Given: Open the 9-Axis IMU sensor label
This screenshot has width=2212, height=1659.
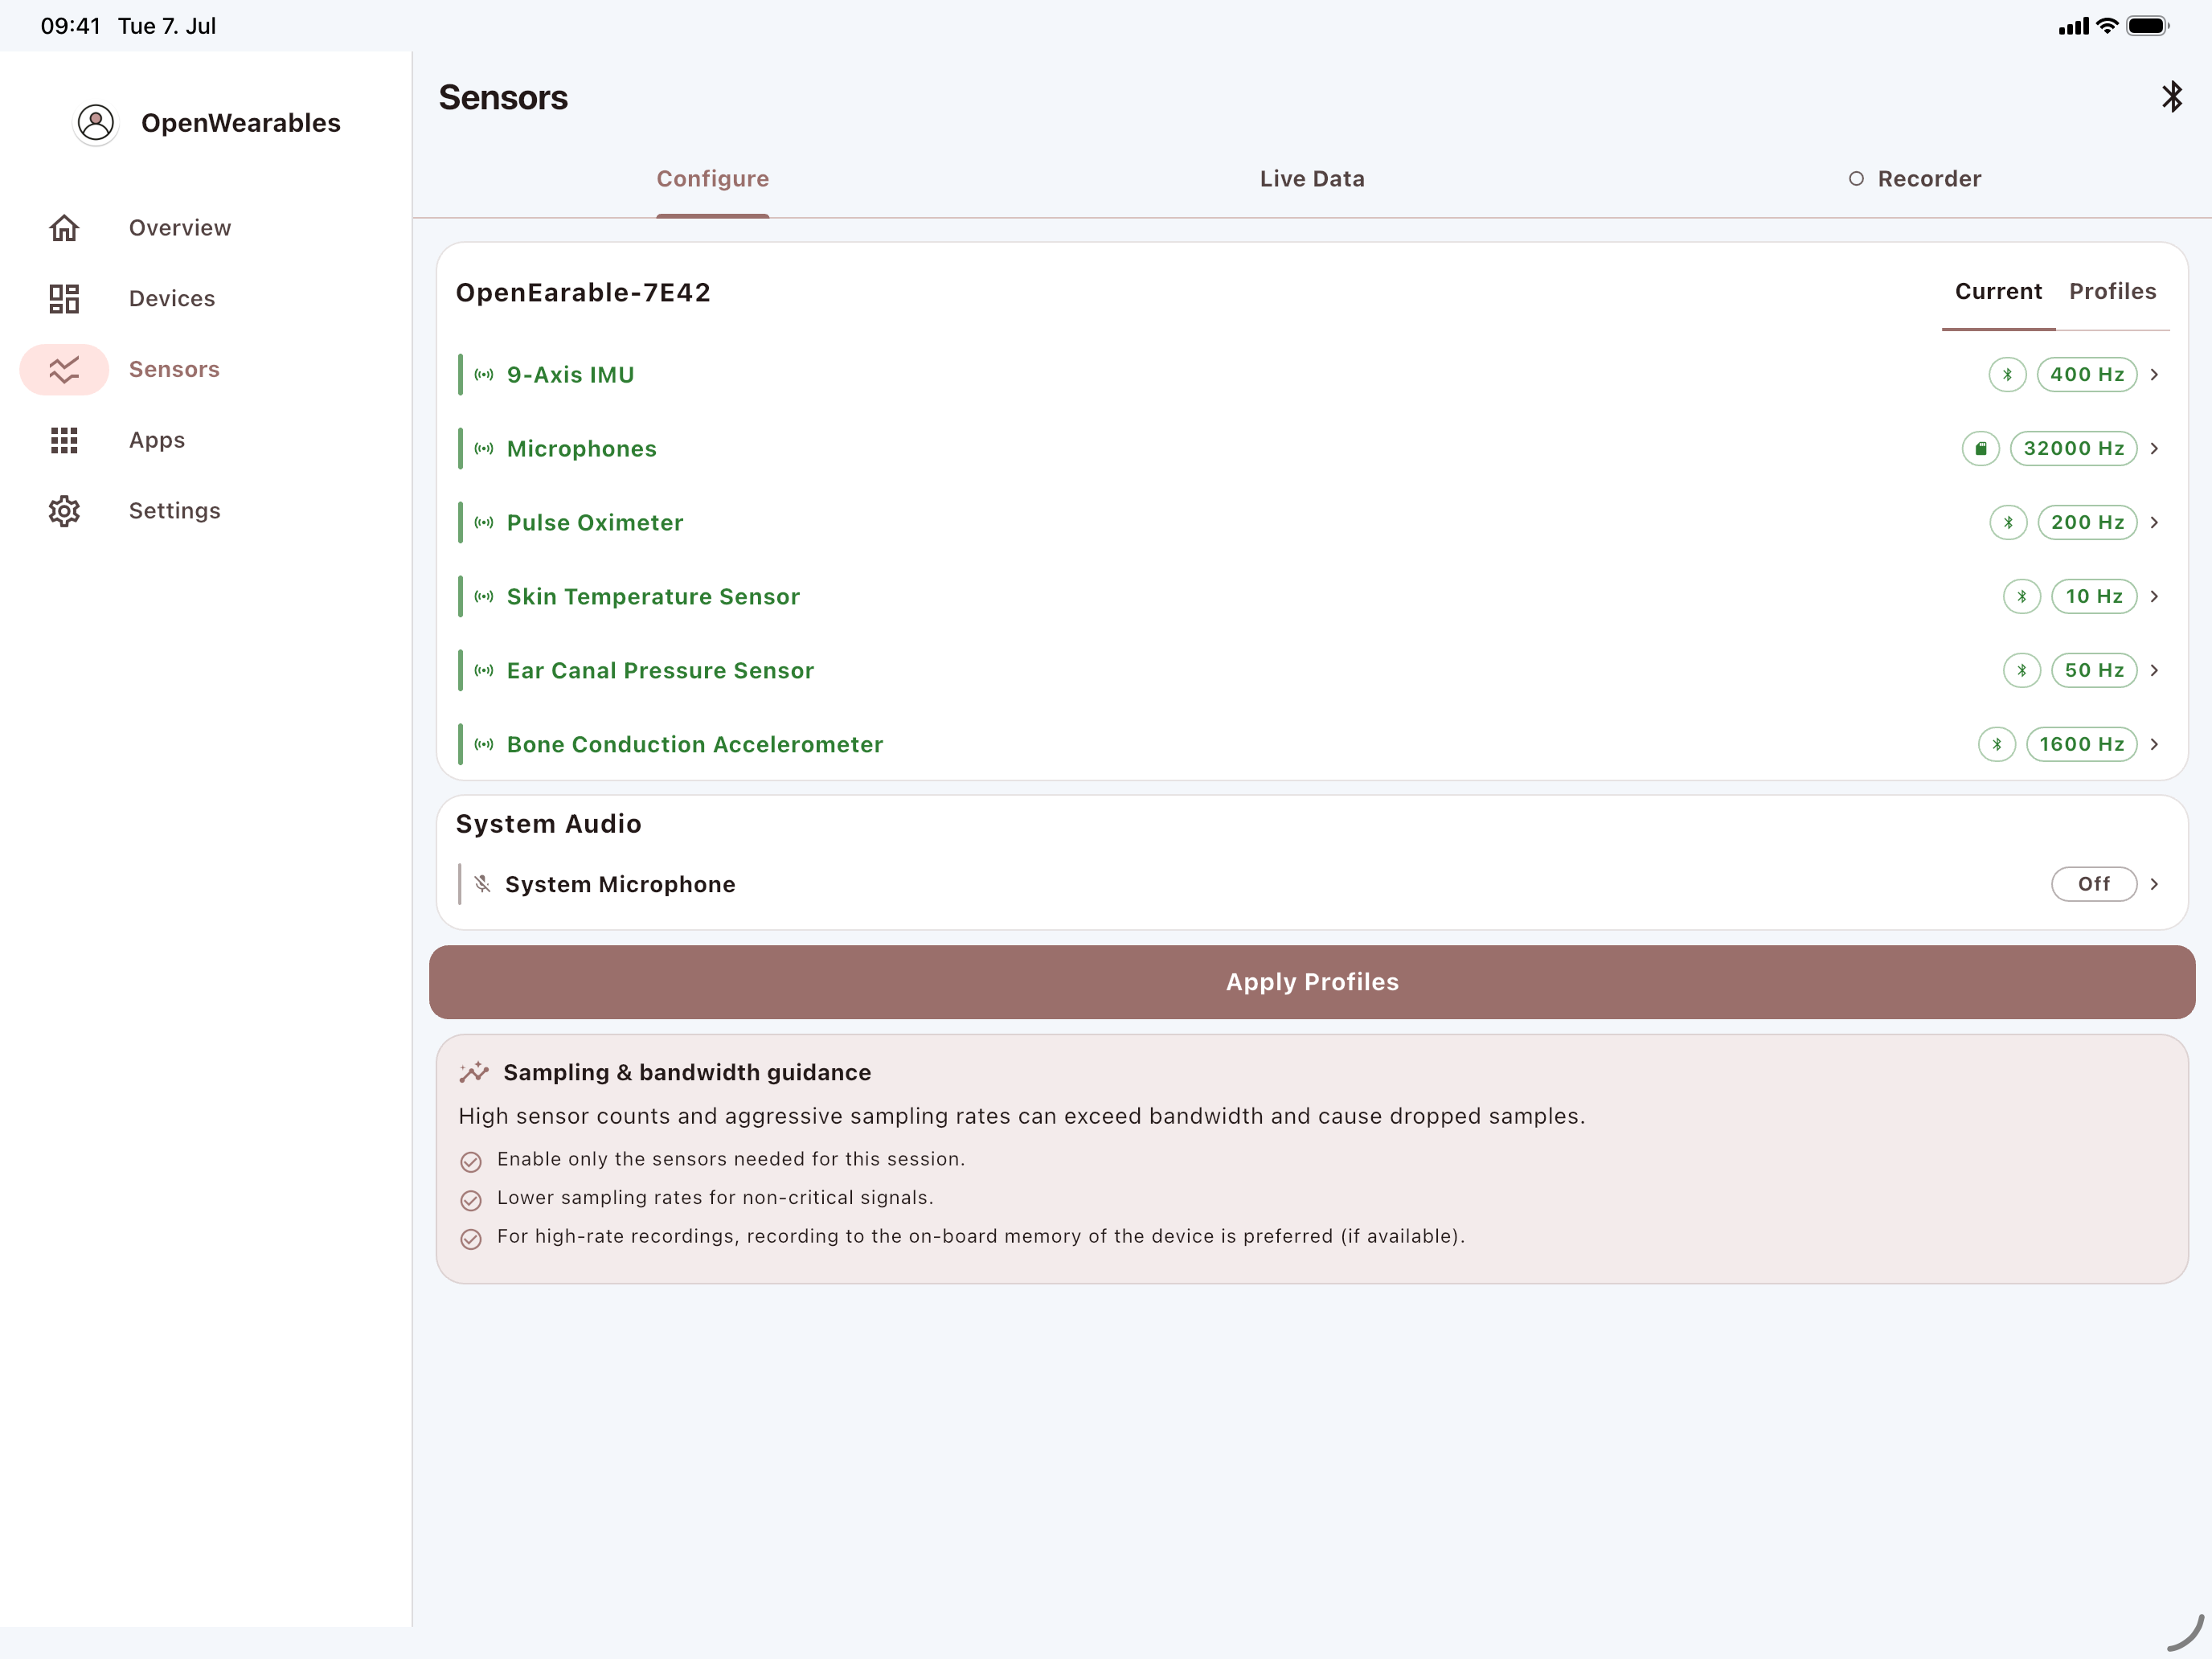Looking at the screenshot, I should tap(571, 375).
